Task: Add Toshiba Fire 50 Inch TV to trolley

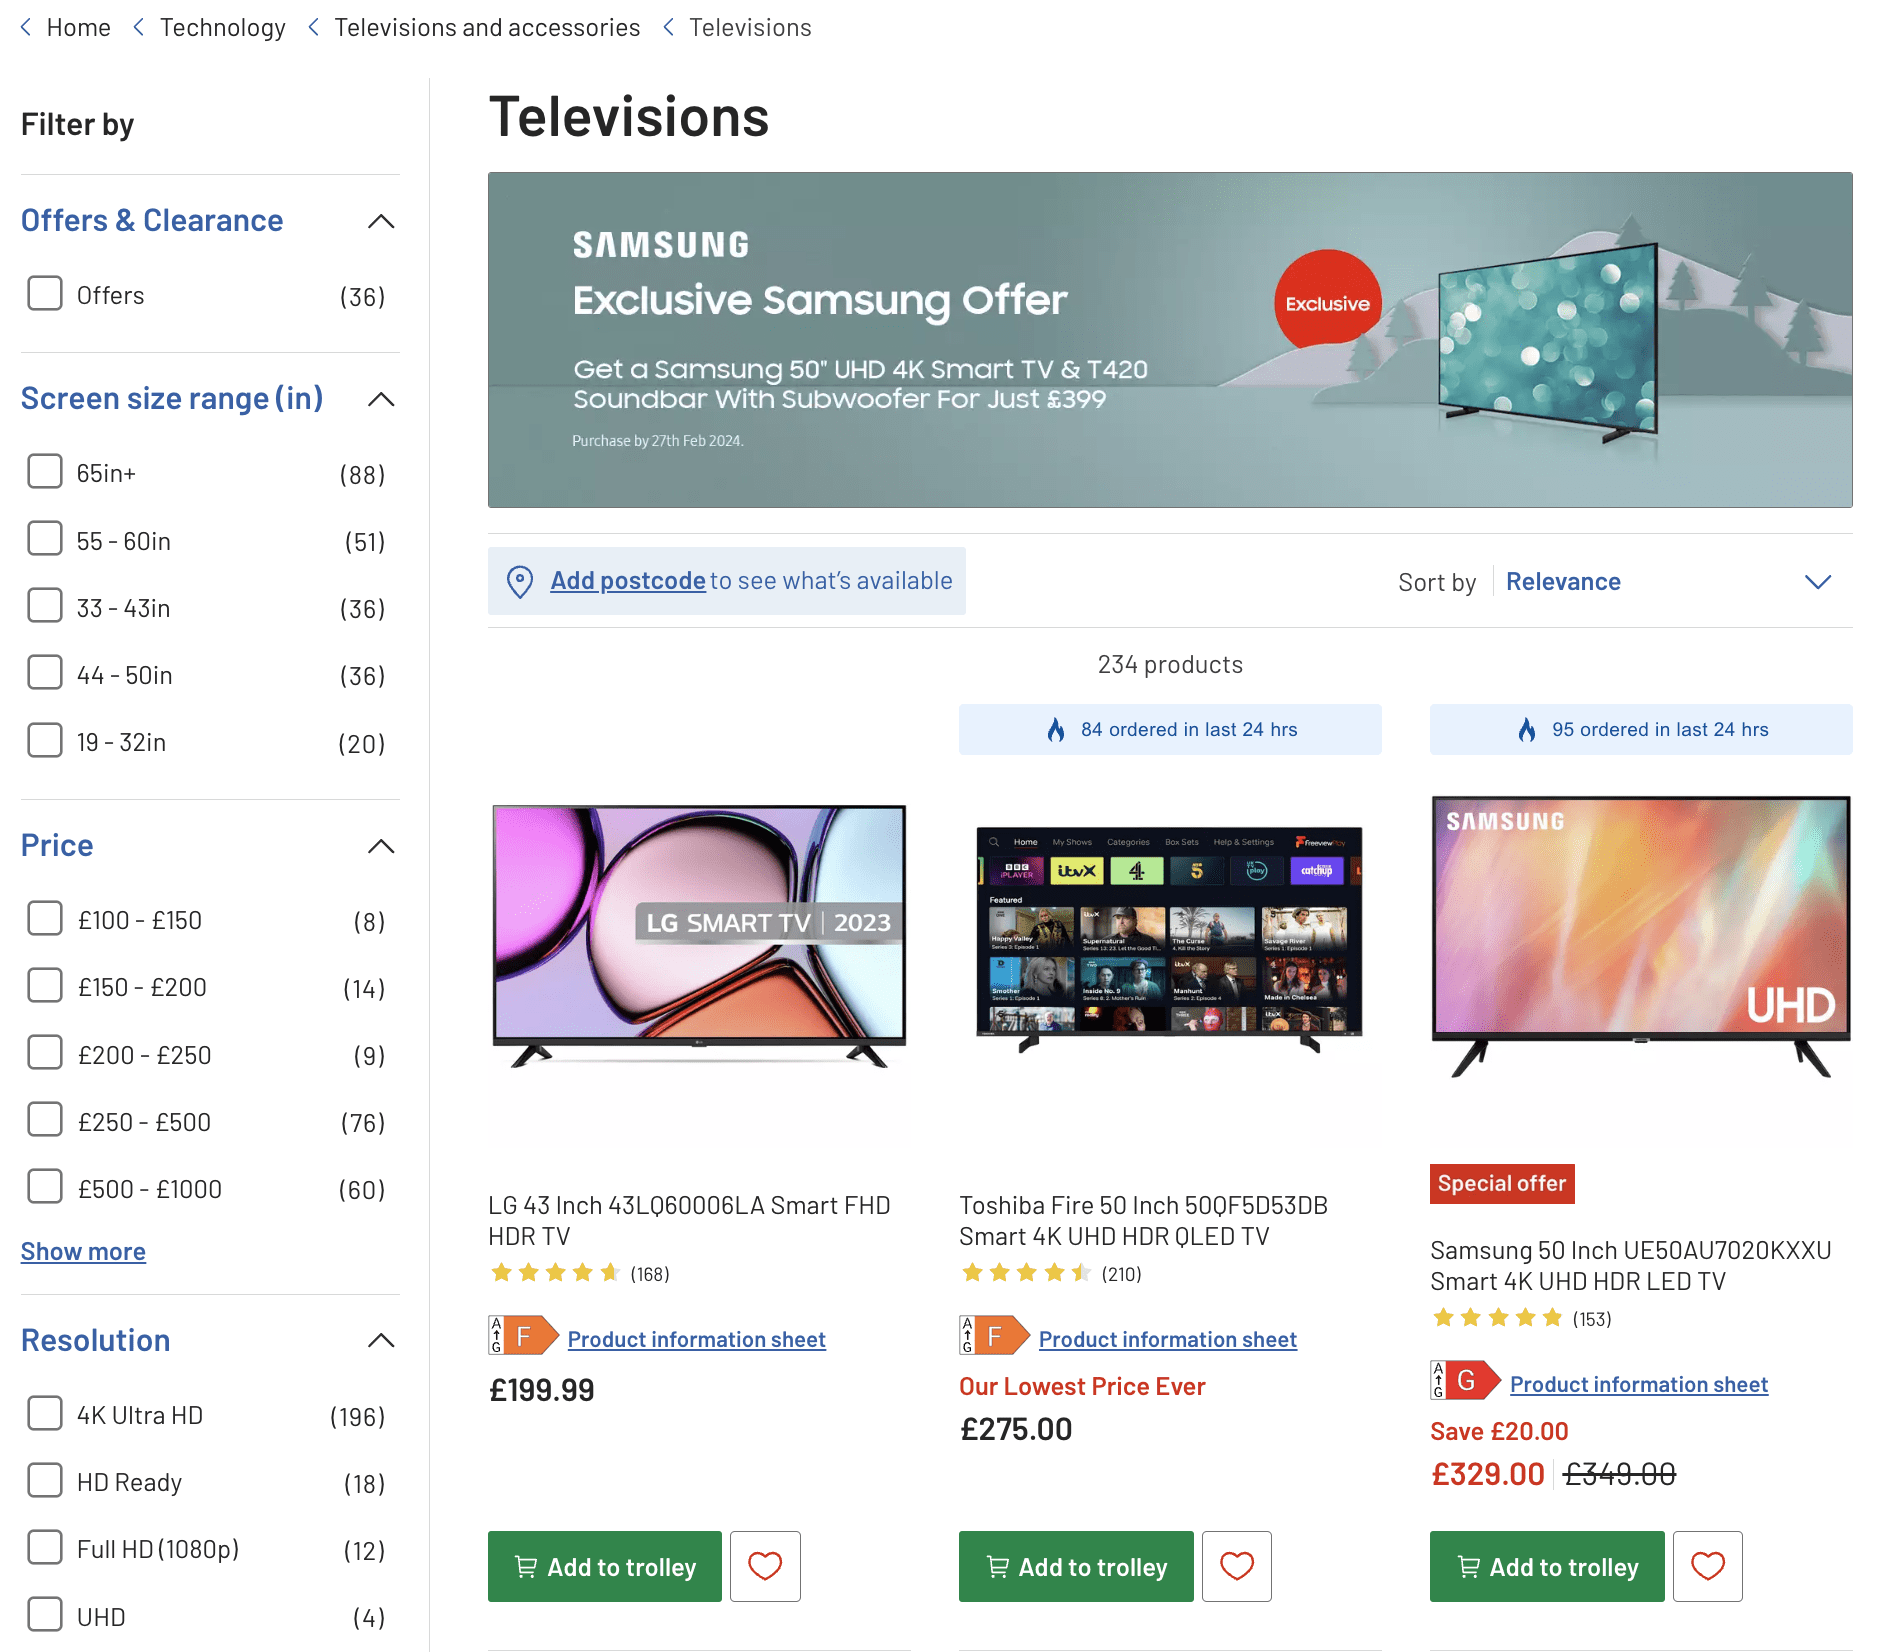Action: point(1076,1566)
